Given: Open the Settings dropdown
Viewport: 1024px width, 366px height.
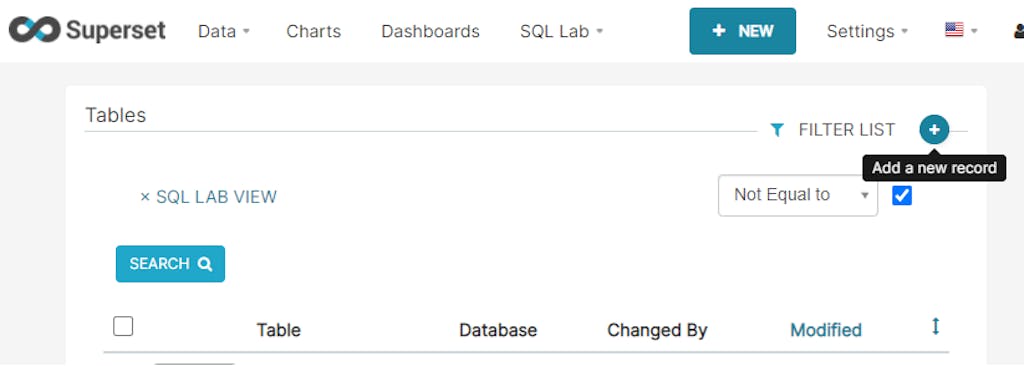Looking at the screenshot, I should 867,31.
